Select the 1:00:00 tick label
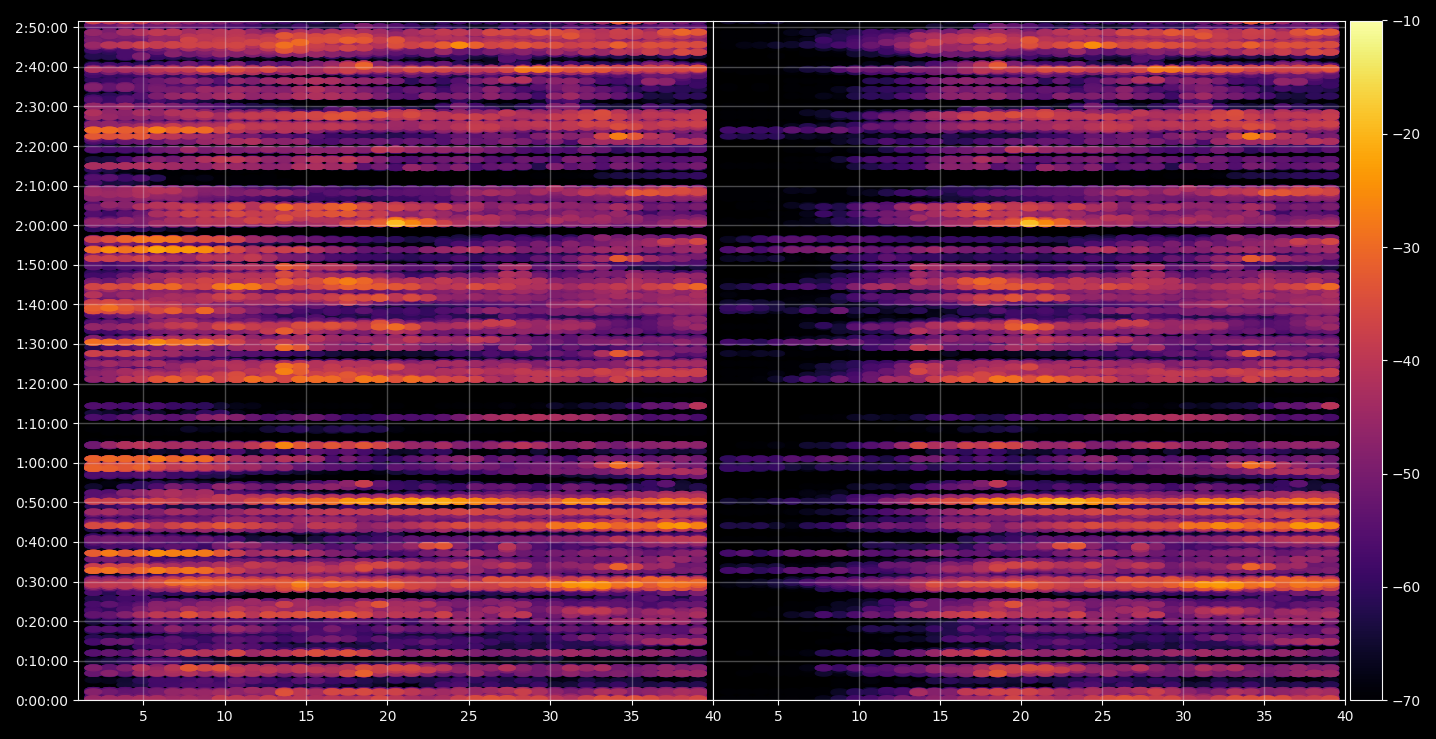 click(x=41, y=463)
